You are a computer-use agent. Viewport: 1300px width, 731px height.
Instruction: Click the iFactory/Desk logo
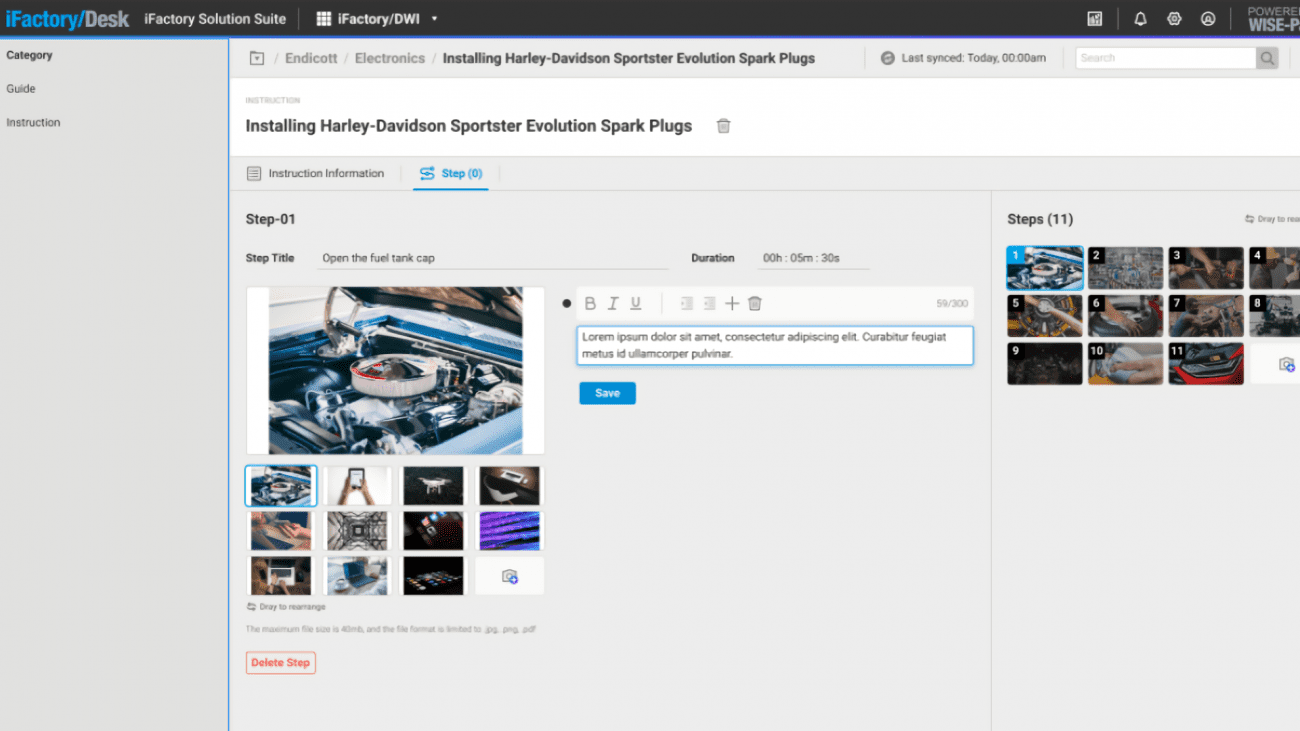[x=67, y=19]
